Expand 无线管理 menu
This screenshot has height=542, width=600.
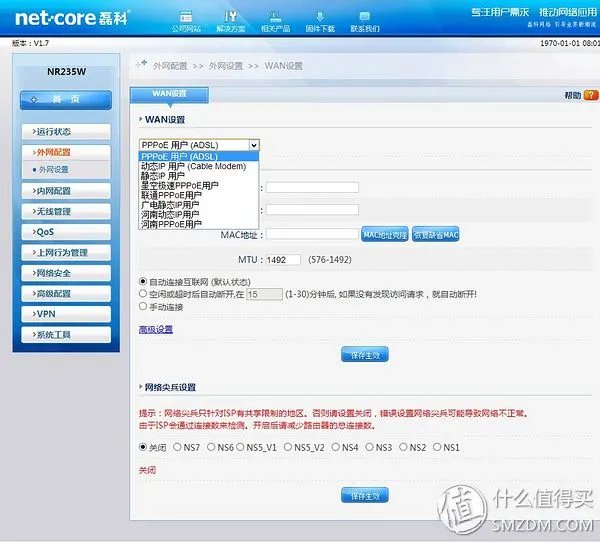pos(66,211)
